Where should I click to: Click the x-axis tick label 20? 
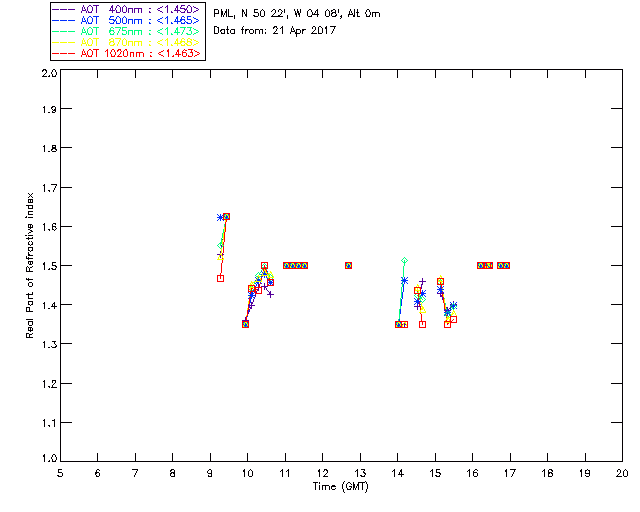622,473
